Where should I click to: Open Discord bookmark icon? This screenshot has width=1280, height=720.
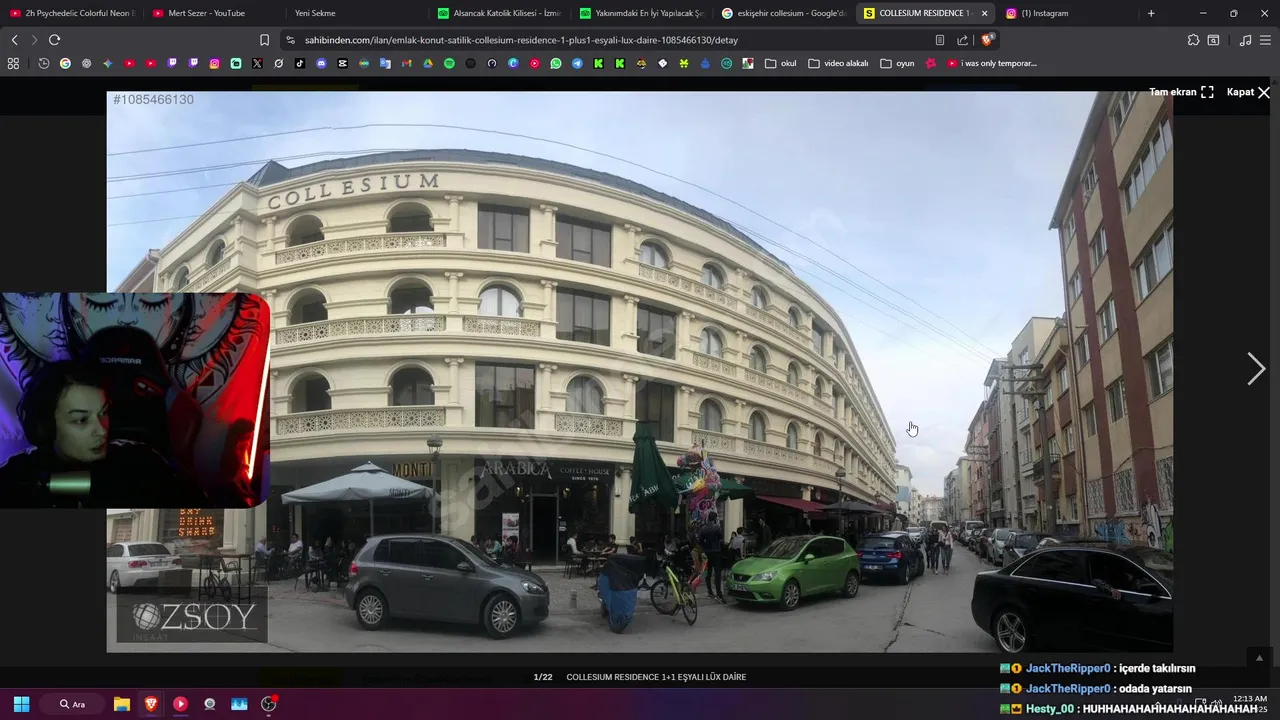pos(321,63)
